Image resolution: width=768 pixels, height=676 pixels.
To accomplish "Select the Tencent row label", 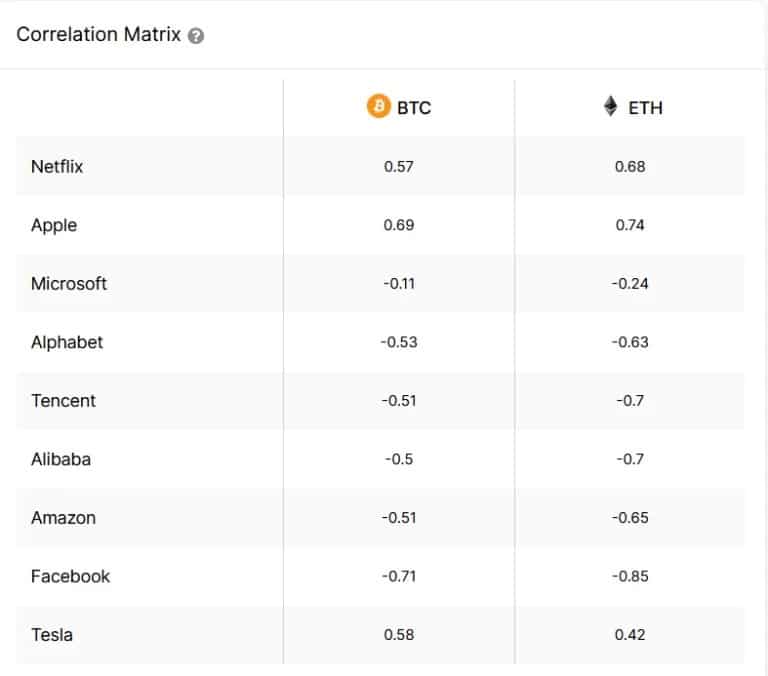I will click(x=64, y=401).
